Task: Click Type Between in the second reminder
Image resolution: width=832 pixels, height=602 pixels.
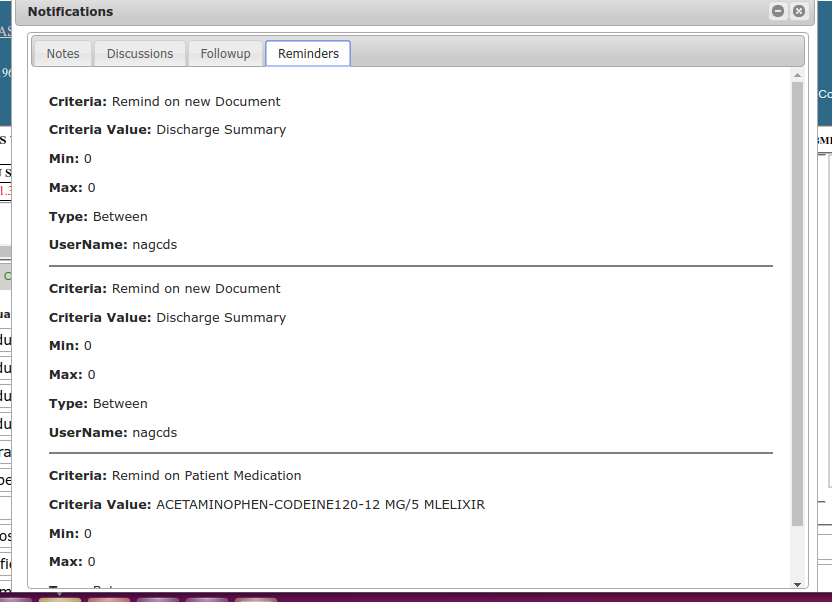Action: click(120, 404)
